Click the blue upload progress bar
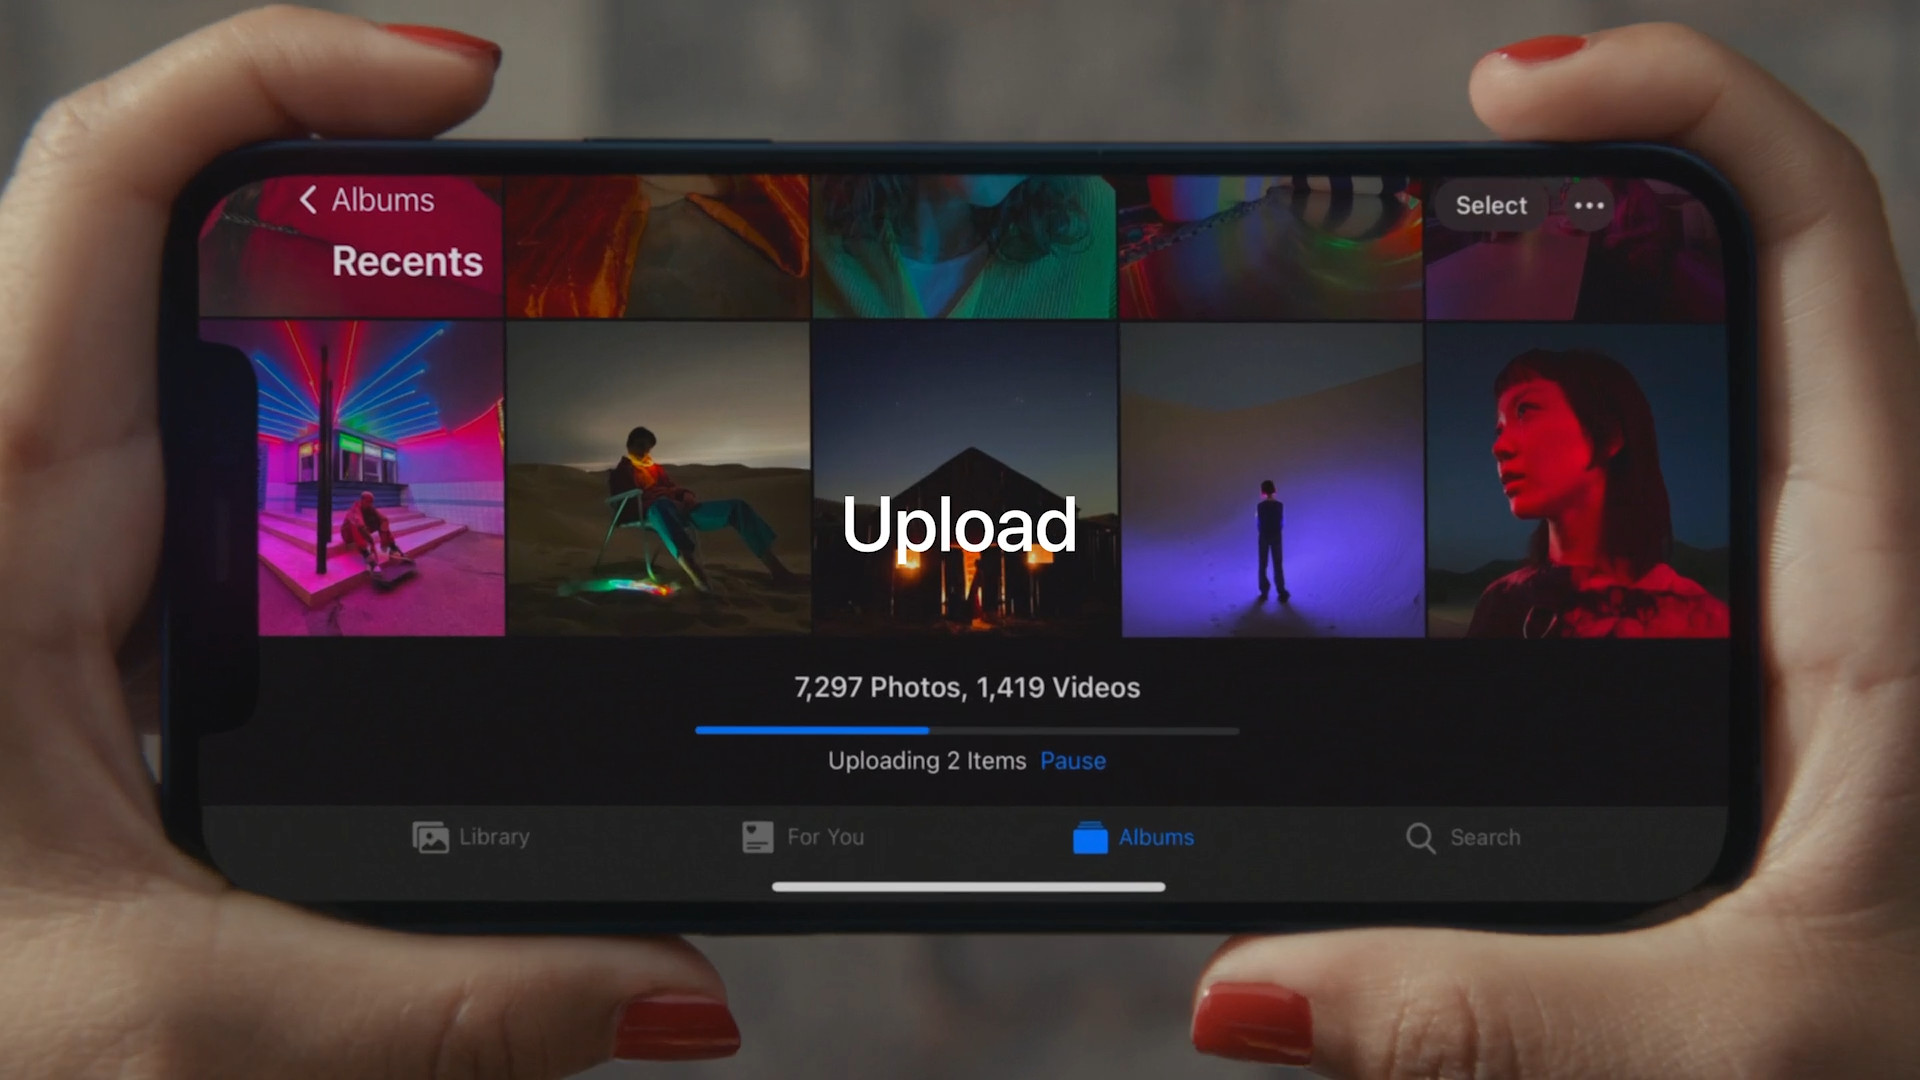The image size is (1920, 1080). [811, 731]
